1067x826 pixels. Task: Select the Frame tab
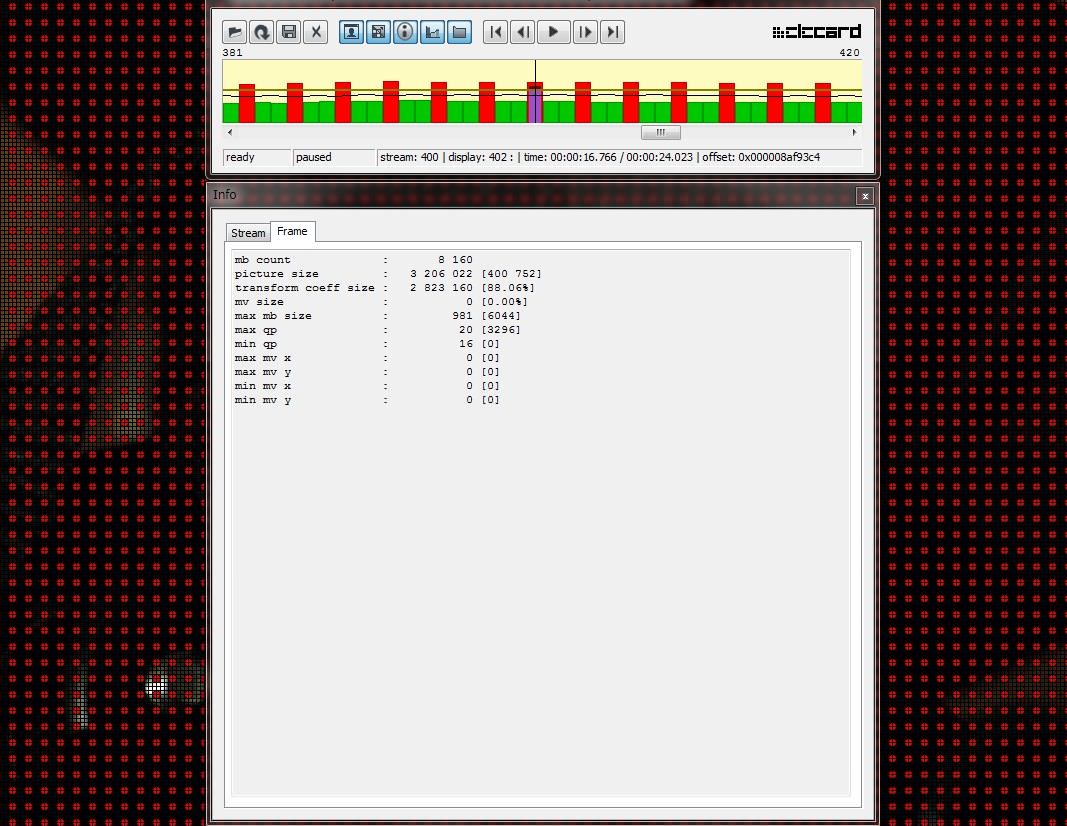292,231
